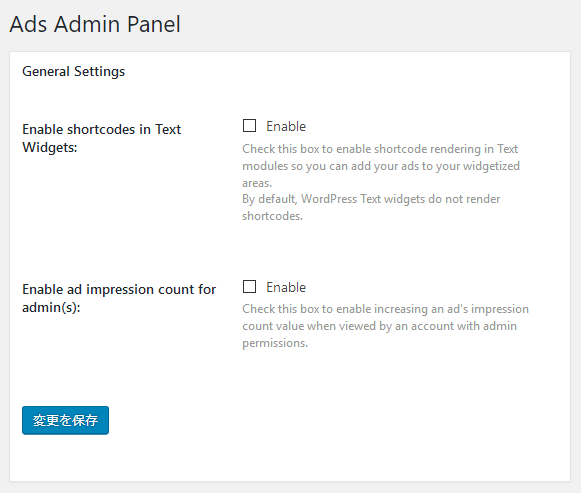Click the Enable label beside the shortcodes checkbox
The width and height of the screenshot is (581, 493).
286,126
